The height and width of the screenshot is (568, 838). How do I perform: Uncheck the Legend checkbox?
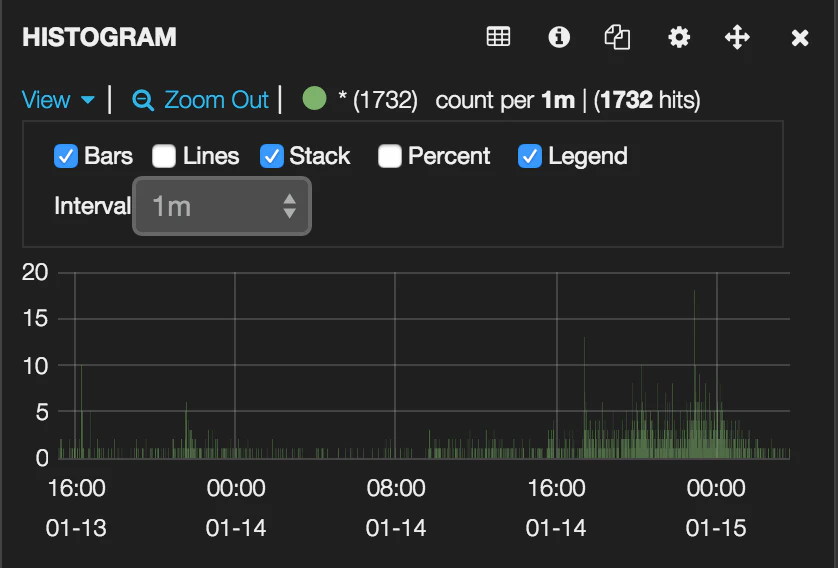(530, 156)
